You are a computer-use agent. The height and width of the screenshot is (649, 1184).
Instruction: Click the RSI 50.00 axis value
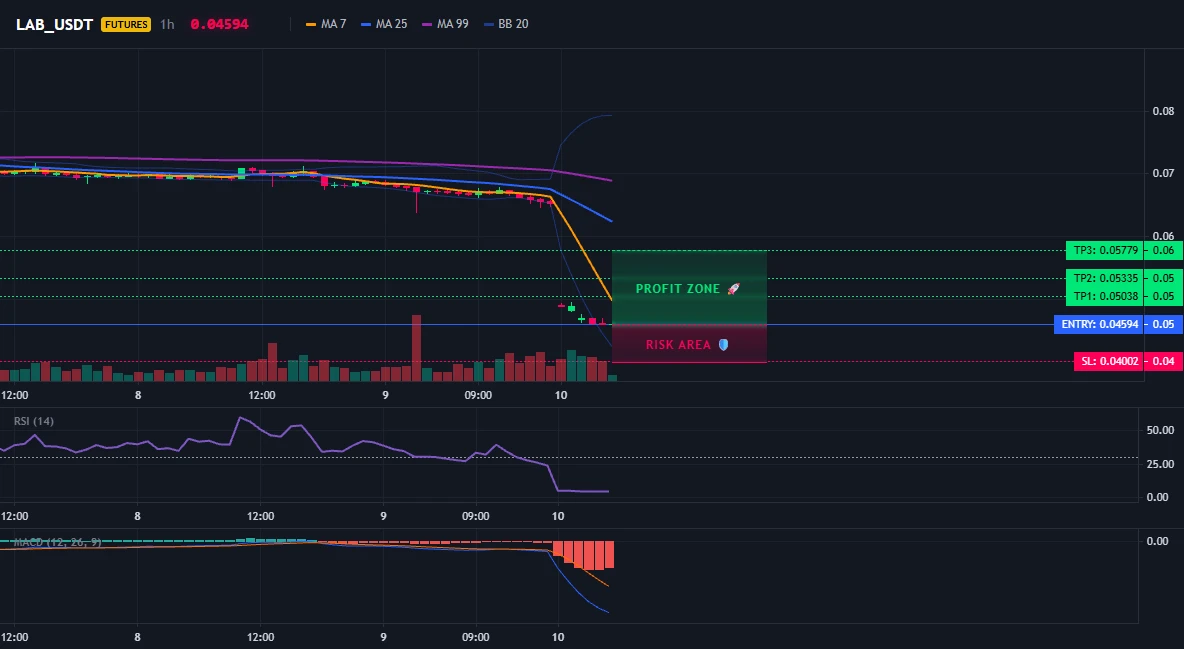(x=1160, y=430)
